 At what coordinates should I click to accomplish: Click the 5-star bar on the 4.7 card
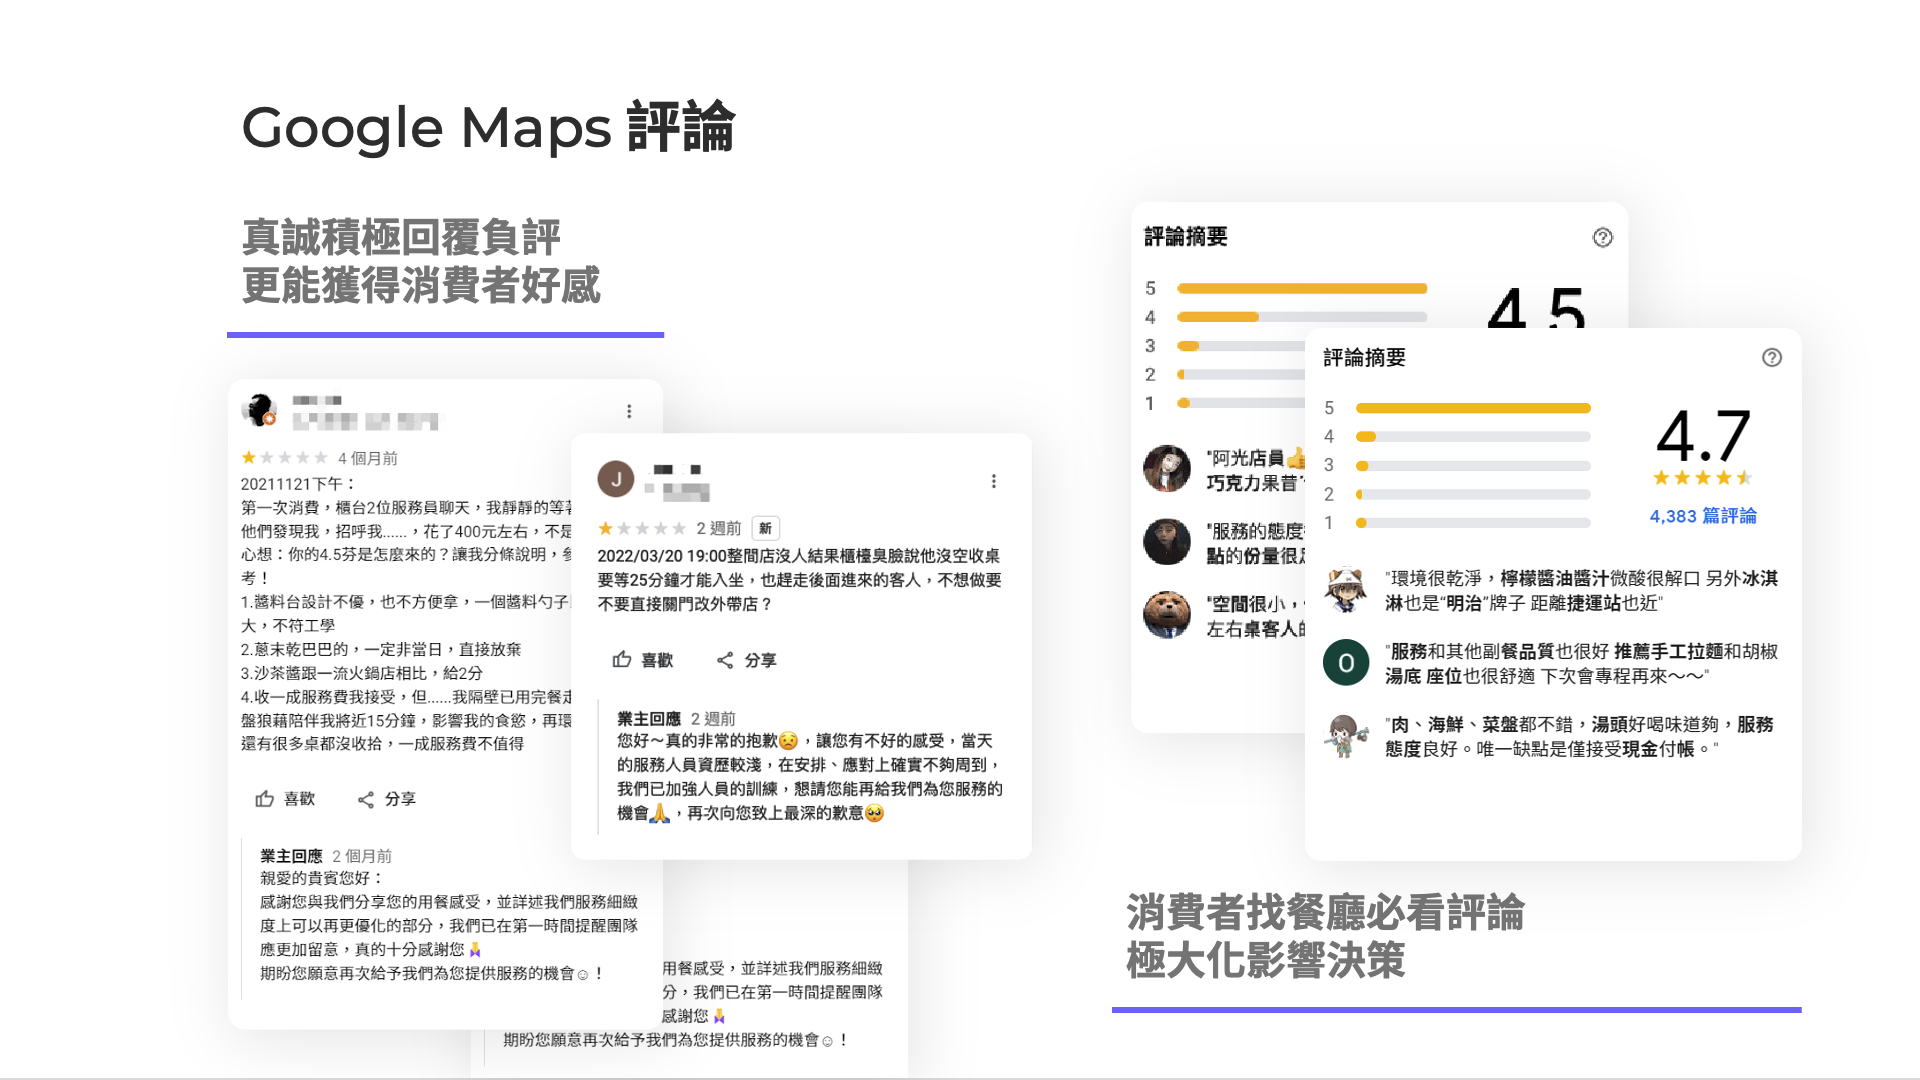tap(1473, 408)
